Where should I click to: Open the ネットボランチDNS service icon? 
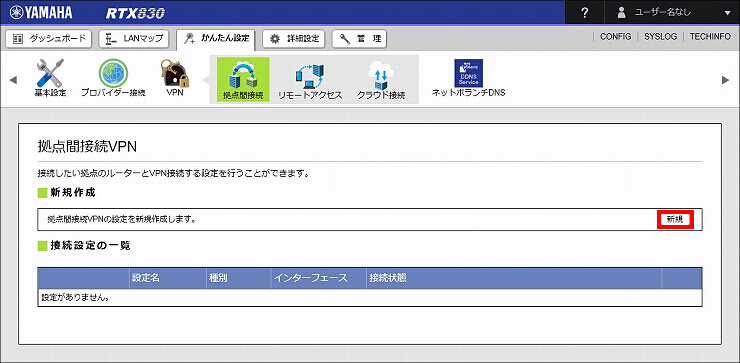468,78
